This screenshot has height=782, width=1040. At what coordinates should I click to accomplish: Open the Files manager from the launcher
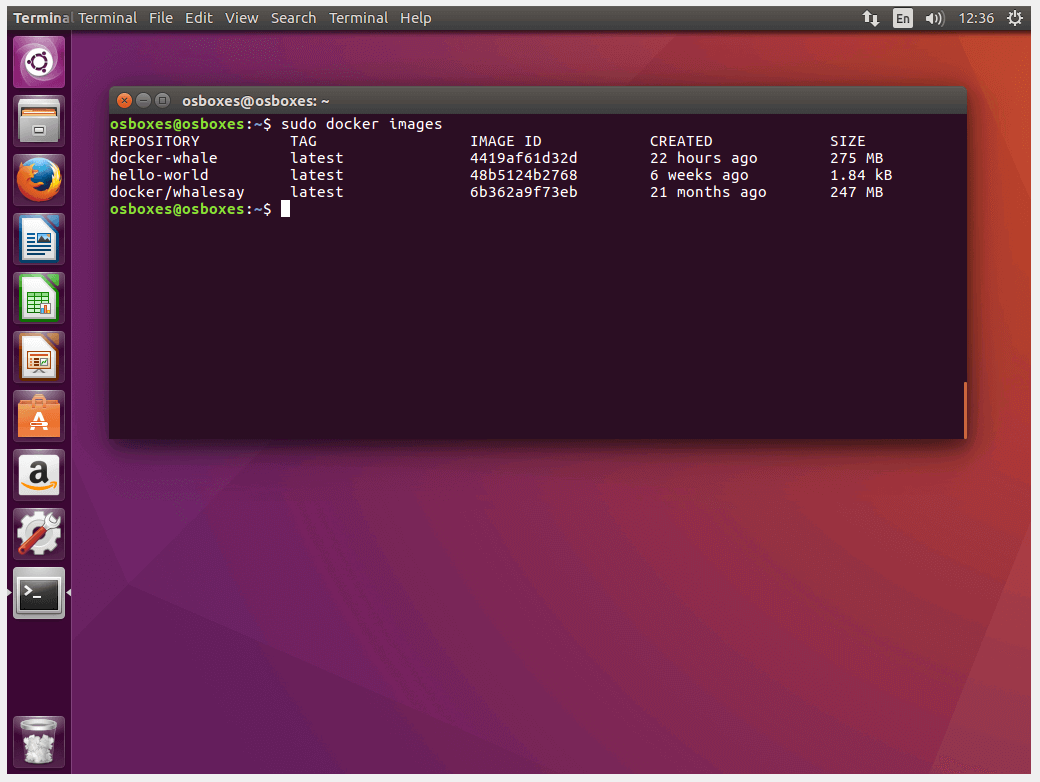pyautogui.click(x=39, y=121)
